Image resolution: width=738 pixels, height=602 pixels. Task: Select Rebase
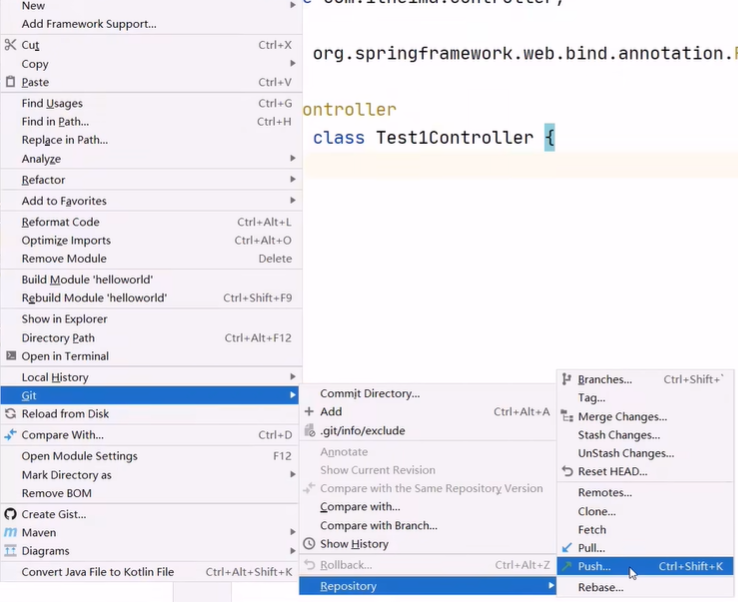645,587
